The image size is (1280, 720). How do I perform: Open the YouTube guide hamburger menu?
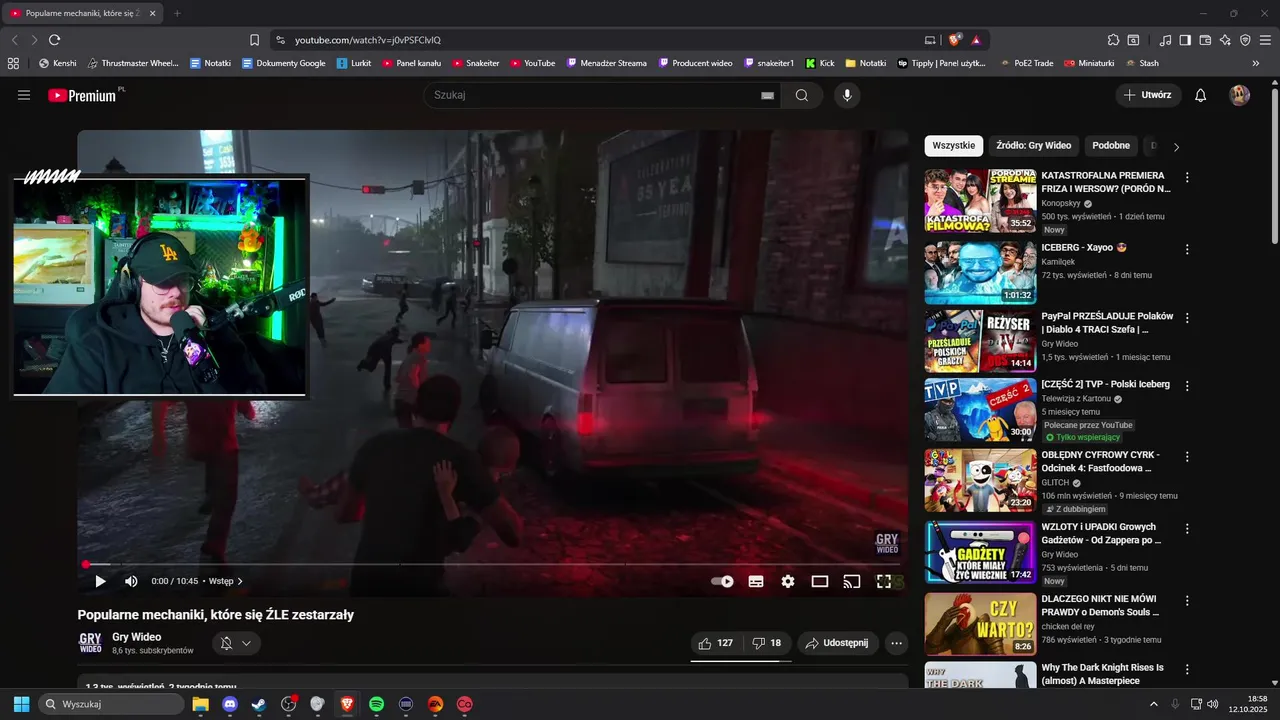click(24, 95)
